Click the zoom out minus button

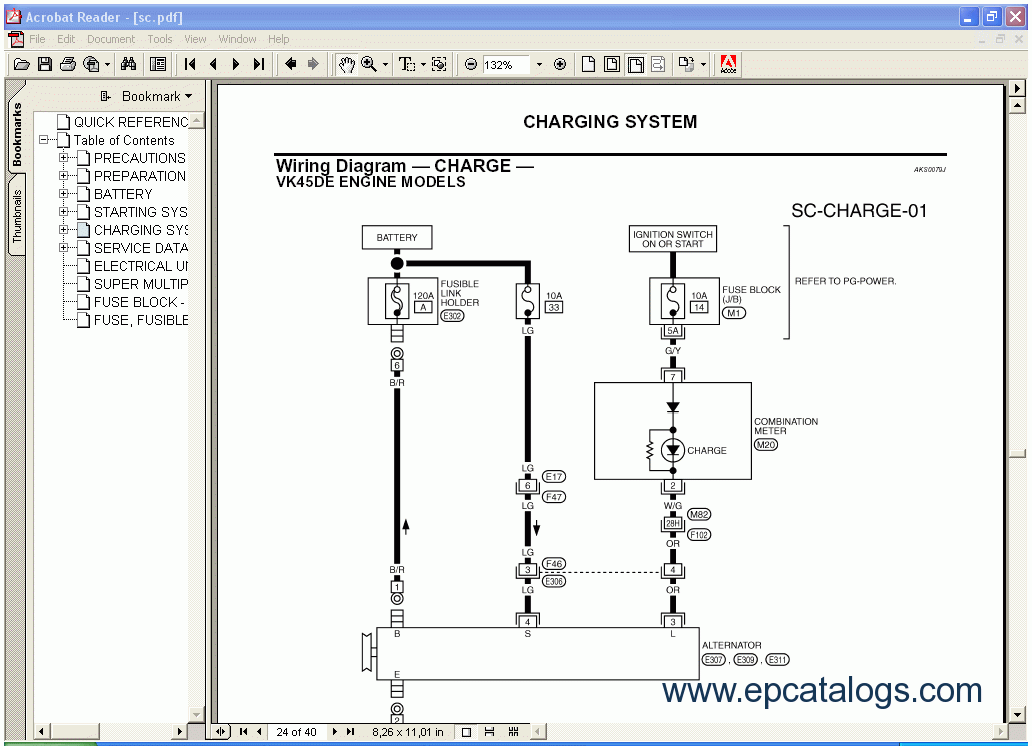pos(471,64)
